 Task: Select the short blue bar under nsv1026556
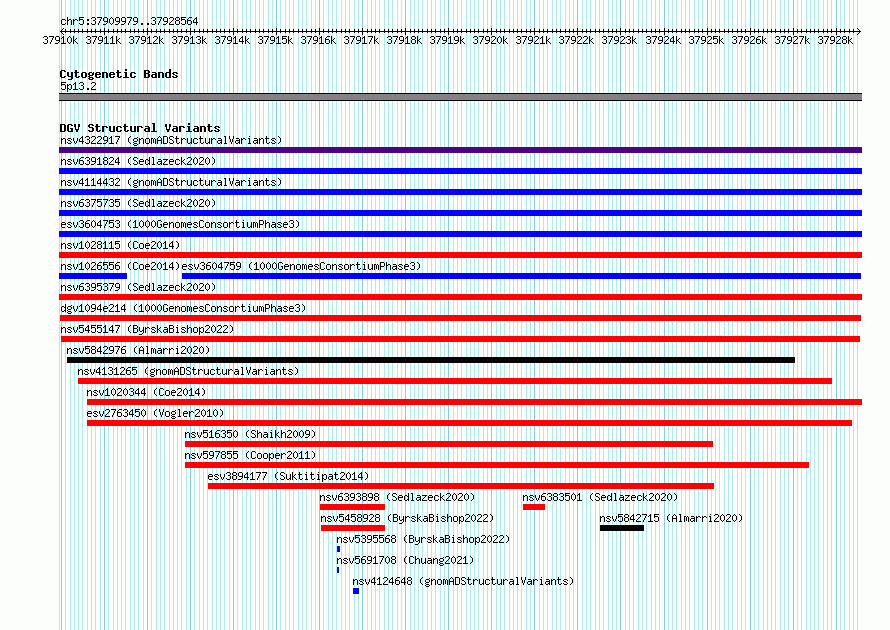[x=93, y=276]
